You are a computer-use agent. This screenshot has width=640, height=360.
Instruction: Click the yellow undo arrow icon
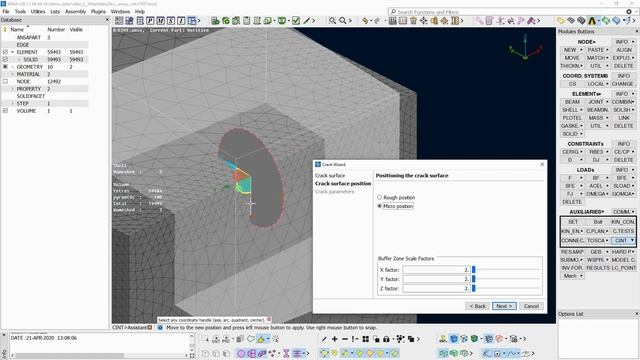click(365, 20)
